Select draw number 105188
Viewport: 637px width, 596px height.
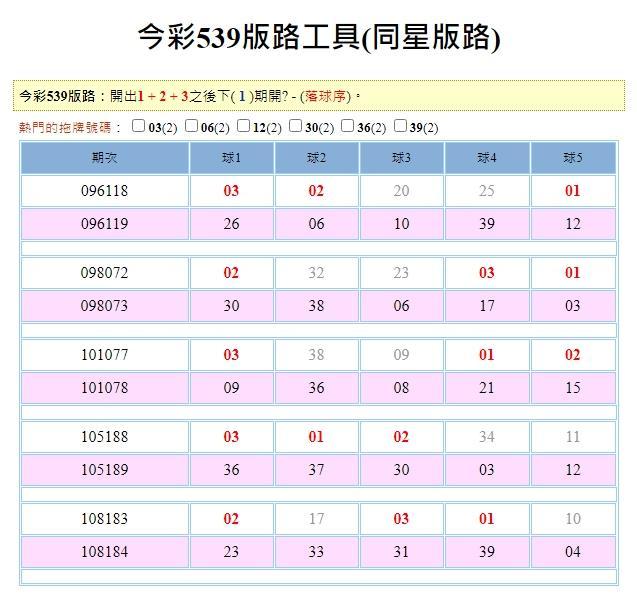tap(104, 437)
